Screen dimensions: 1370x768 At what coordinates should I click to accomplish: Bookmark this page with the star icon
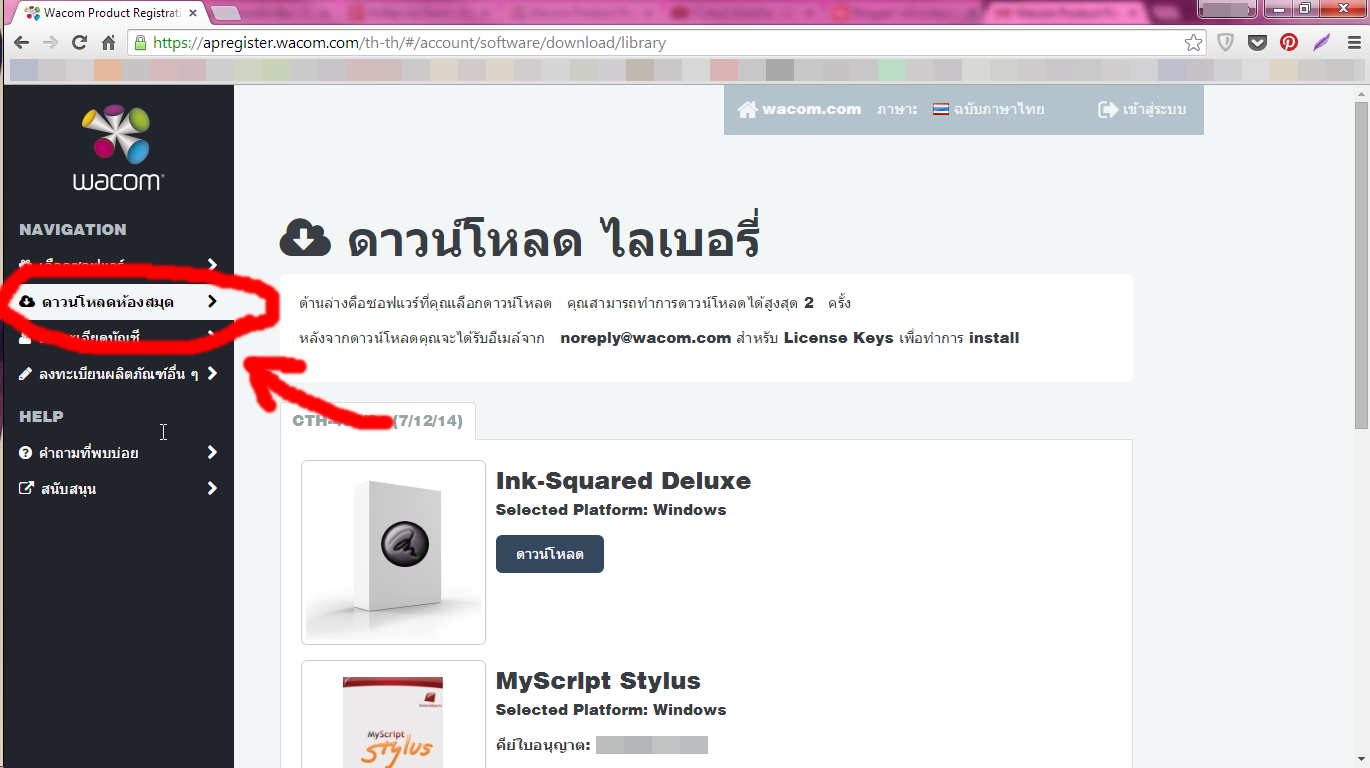pyautogui.click(x=1193, y=43)
